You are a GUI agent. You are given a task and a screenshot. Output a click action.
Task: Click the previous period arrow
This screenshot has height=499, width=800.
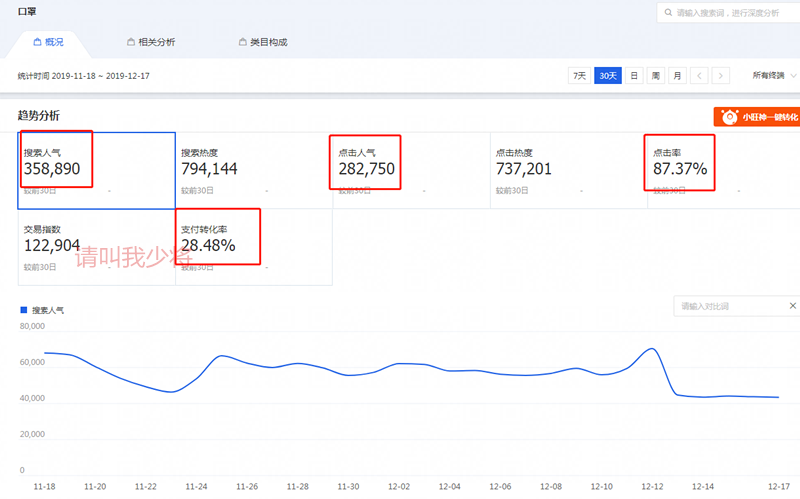[700, 76]
